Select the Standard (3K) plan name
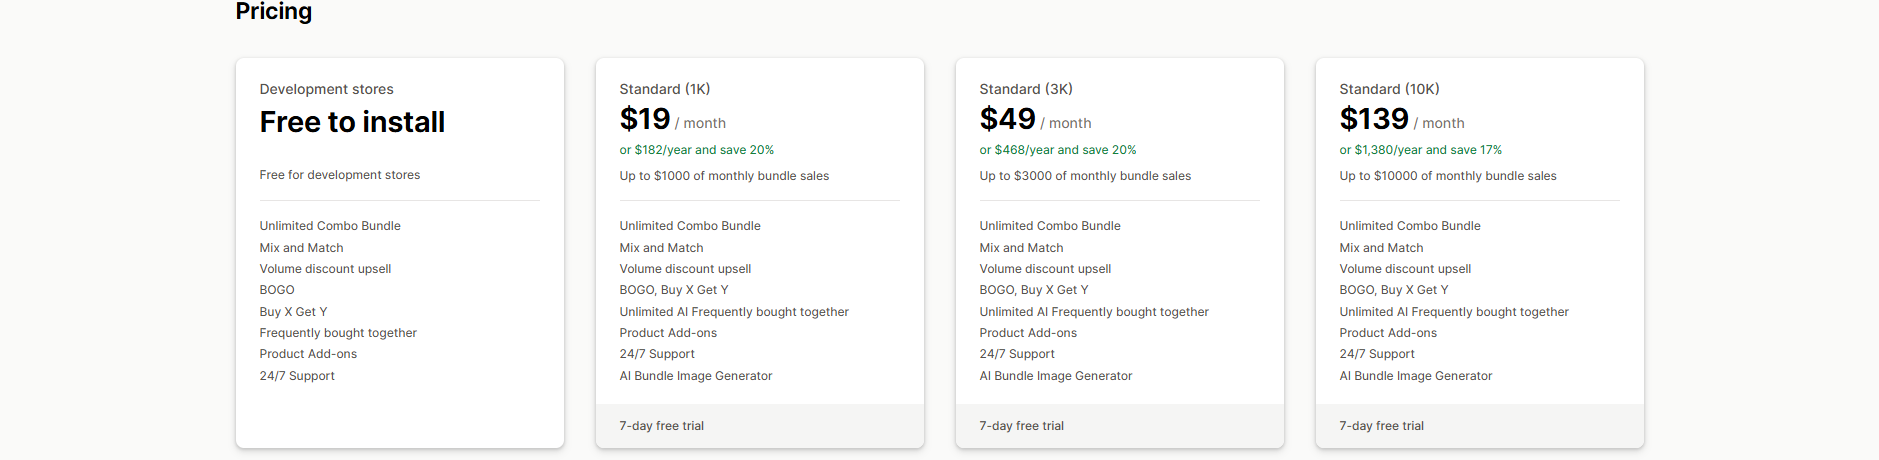This screenshot has height=460, width=1879. (1025, 89)
